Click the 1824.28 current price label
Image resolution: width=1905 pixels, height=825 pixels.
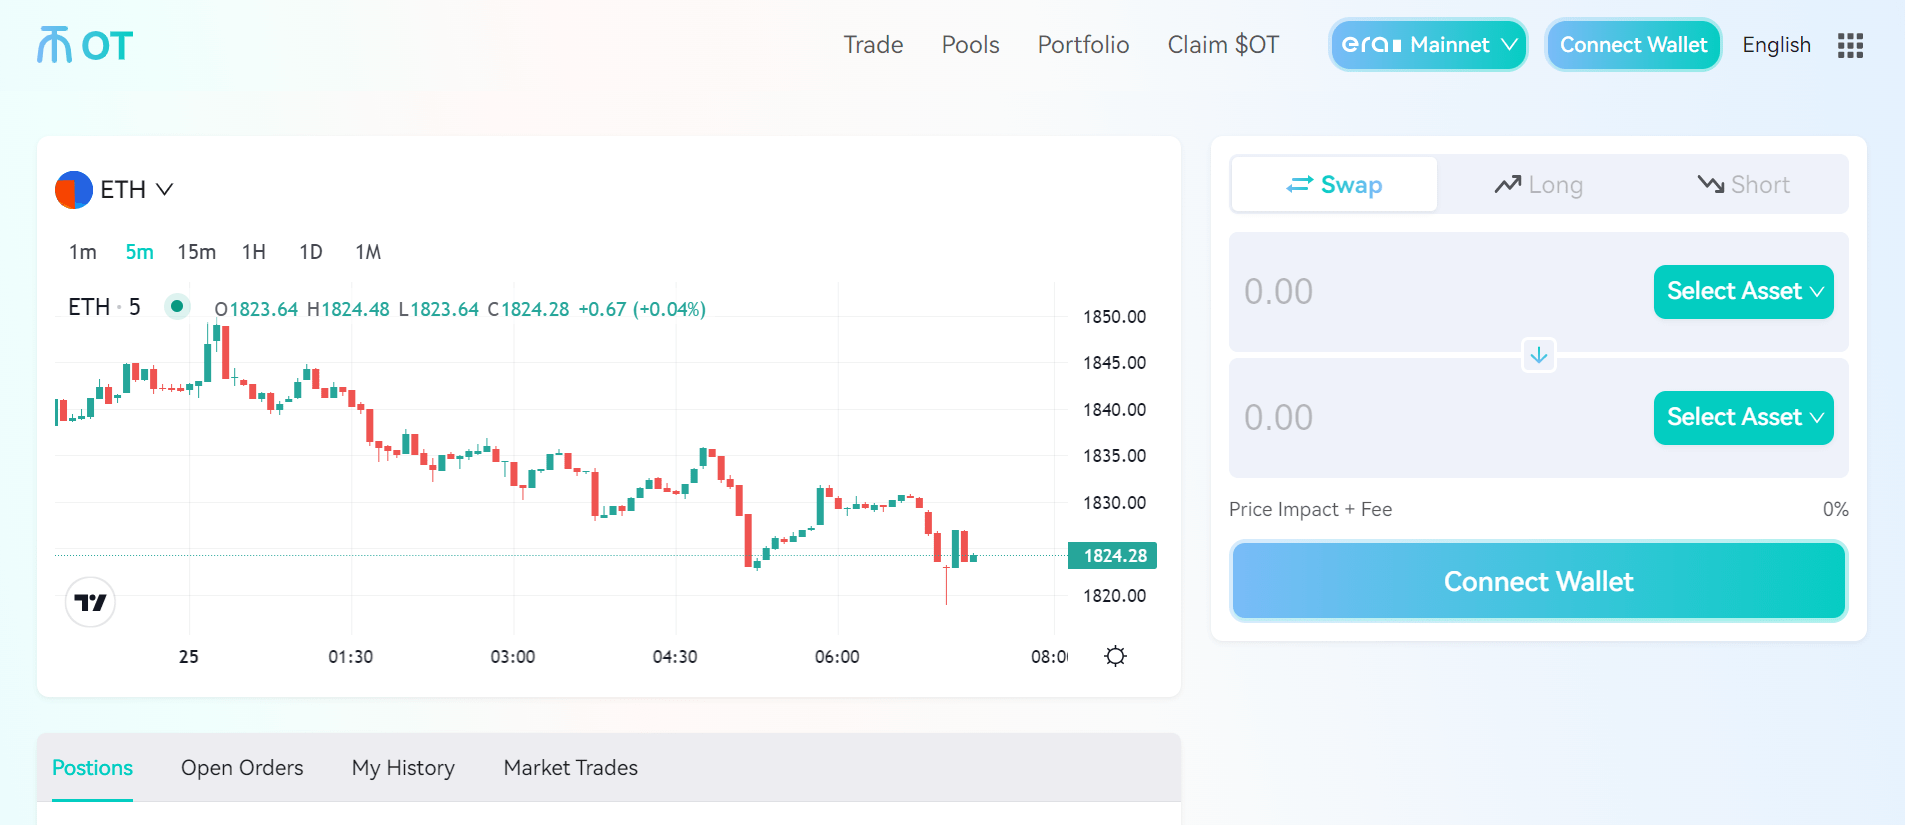click(1112, 556)
